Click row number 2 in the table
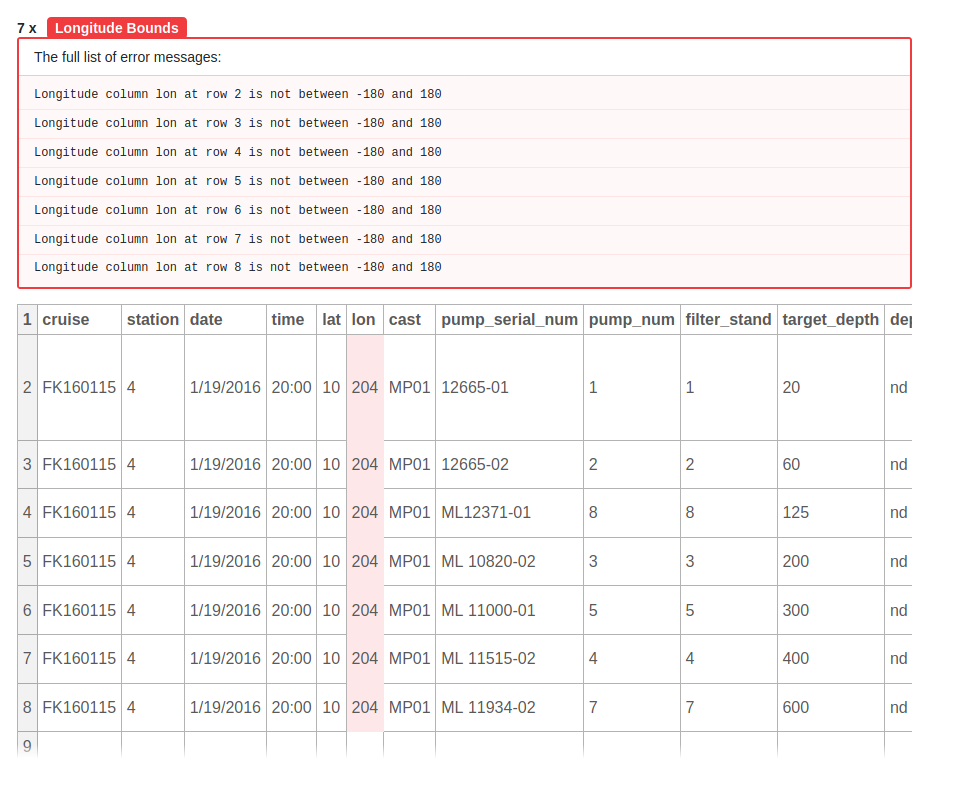The width and height of the screenshot is (961, 790). [28, 387]
